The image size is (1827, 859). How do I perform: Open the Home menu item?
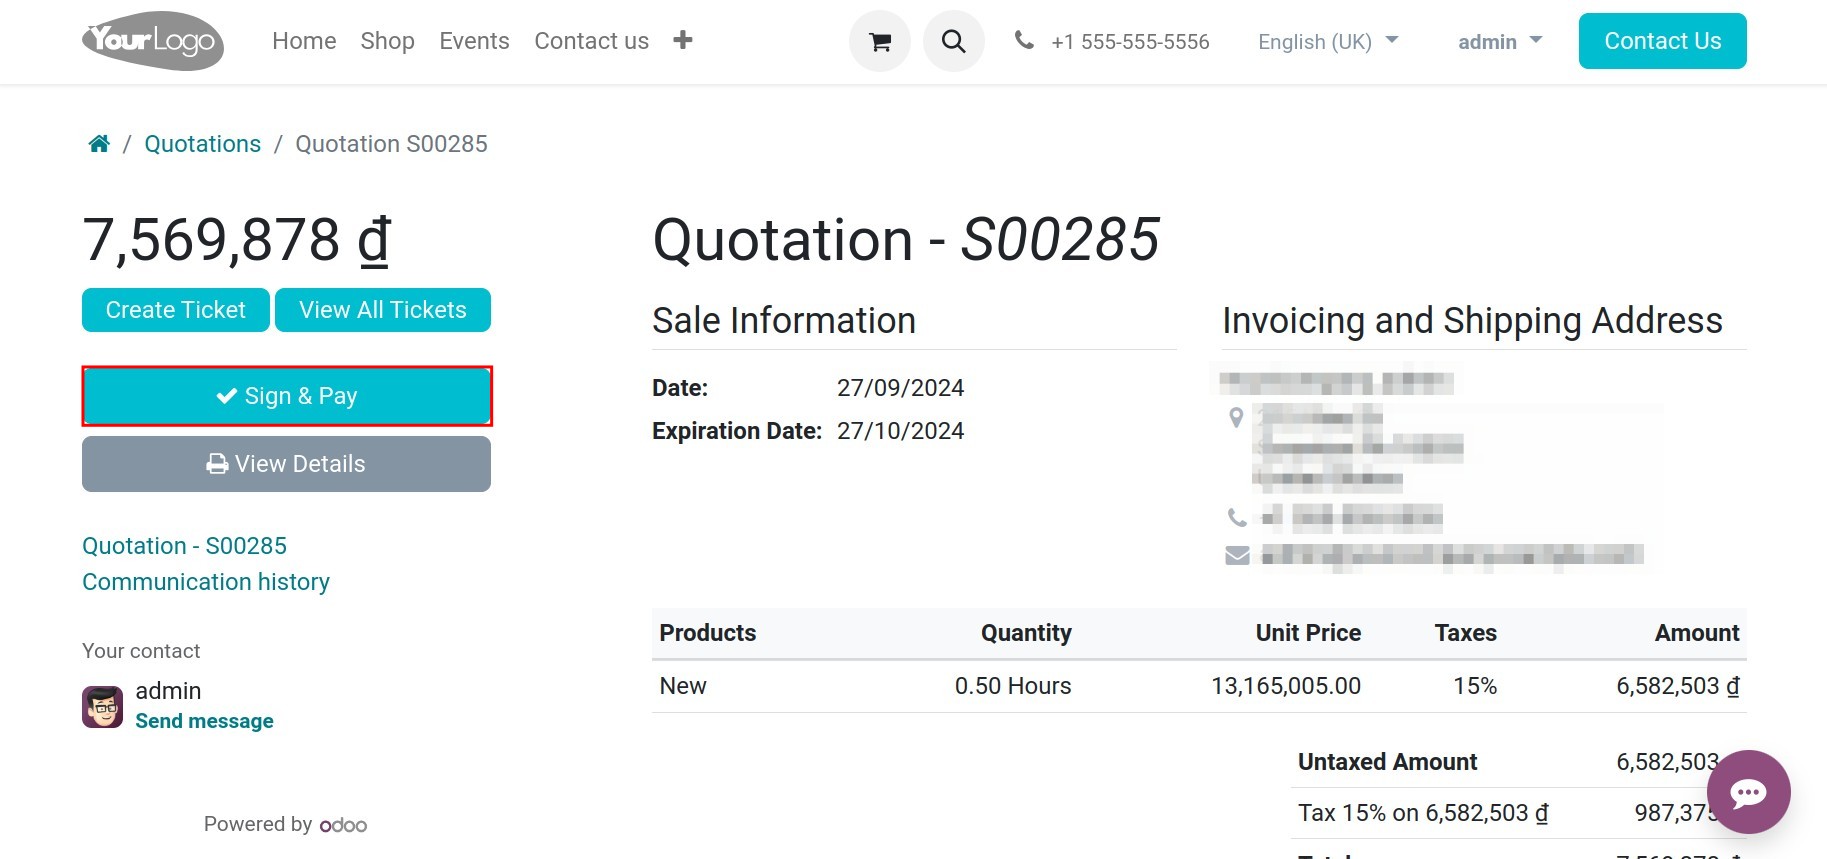coord(304,41)
